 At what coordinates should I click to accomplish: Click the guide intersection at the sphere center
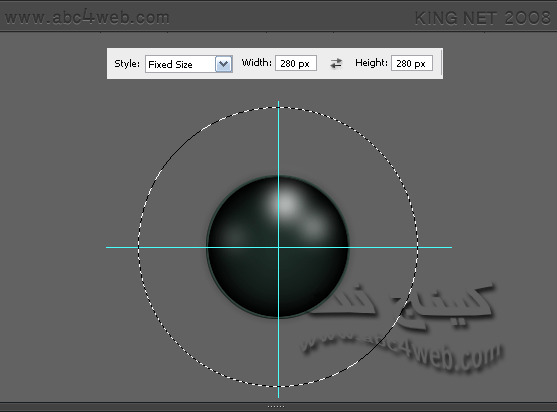278,247
